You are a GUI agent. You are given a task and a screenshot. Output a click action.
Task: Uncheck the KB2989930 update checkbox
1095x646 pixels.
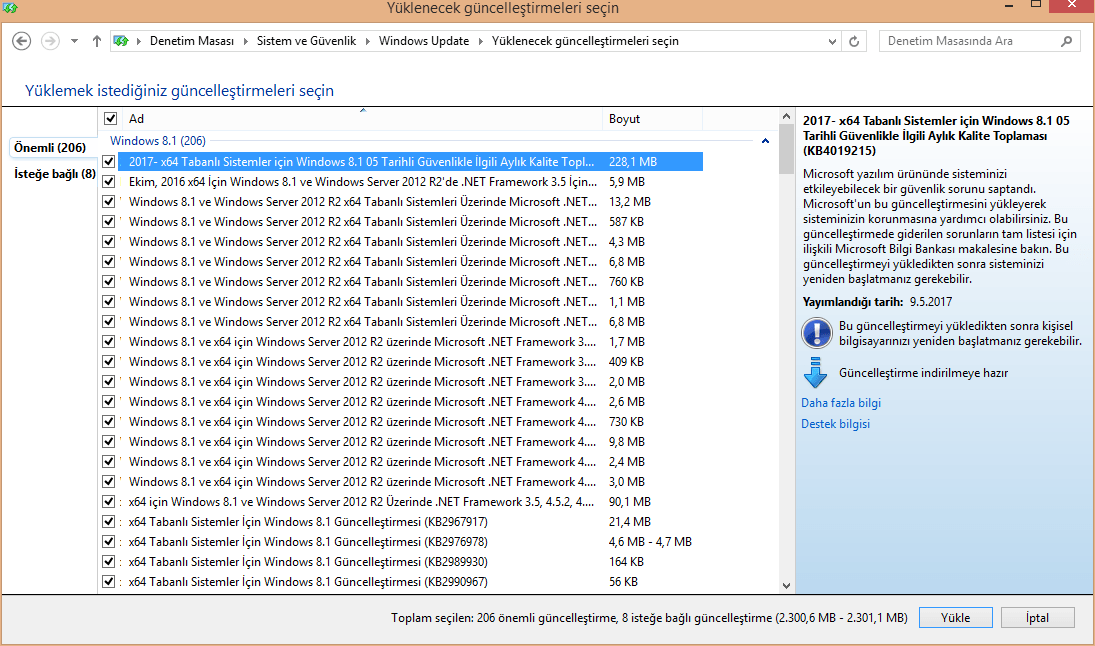tap(108, 561)
